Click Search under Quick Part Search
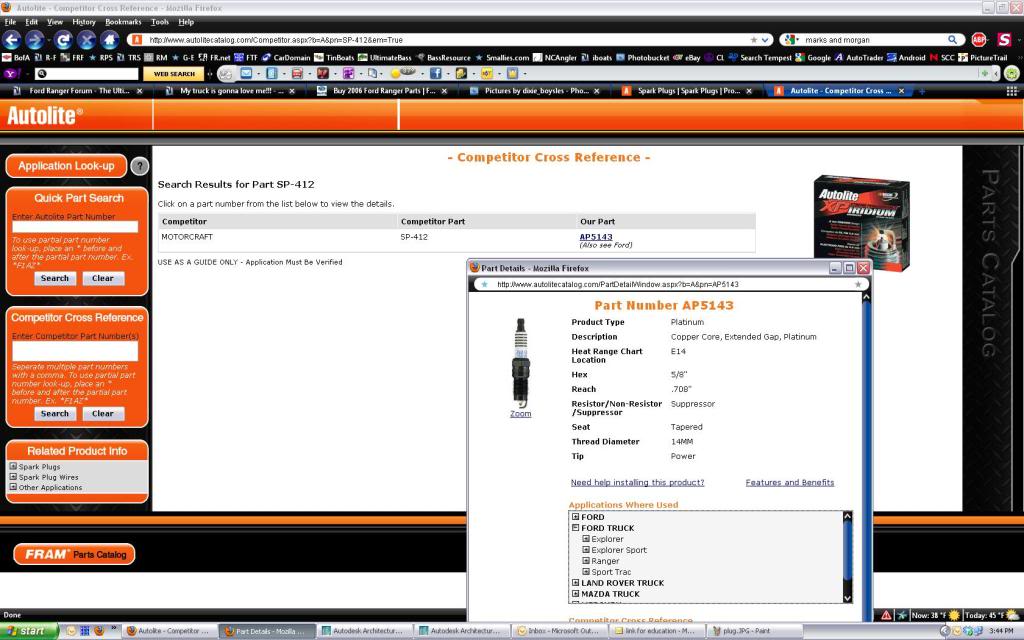 coord(55,278)
